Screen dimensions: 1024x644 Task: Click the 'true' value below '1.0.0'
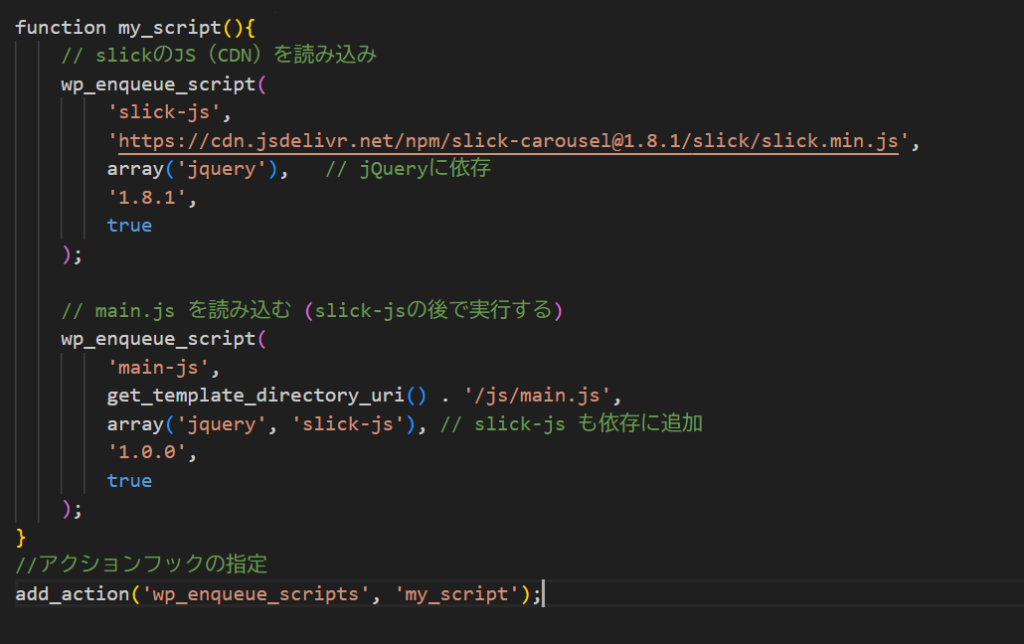point(130,481)
